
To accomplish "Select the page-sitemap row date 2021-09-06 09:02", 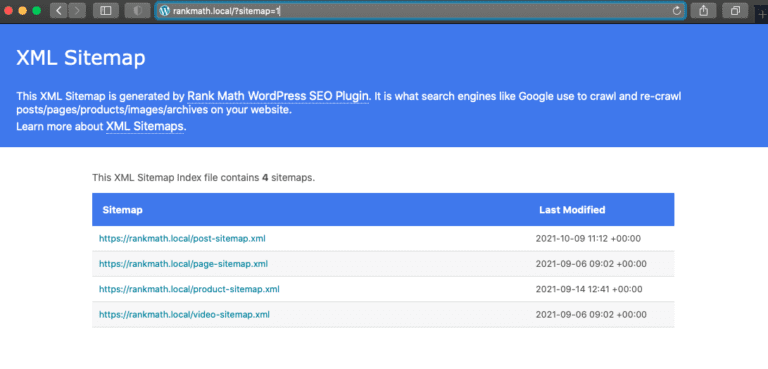I will pos(591,264).
